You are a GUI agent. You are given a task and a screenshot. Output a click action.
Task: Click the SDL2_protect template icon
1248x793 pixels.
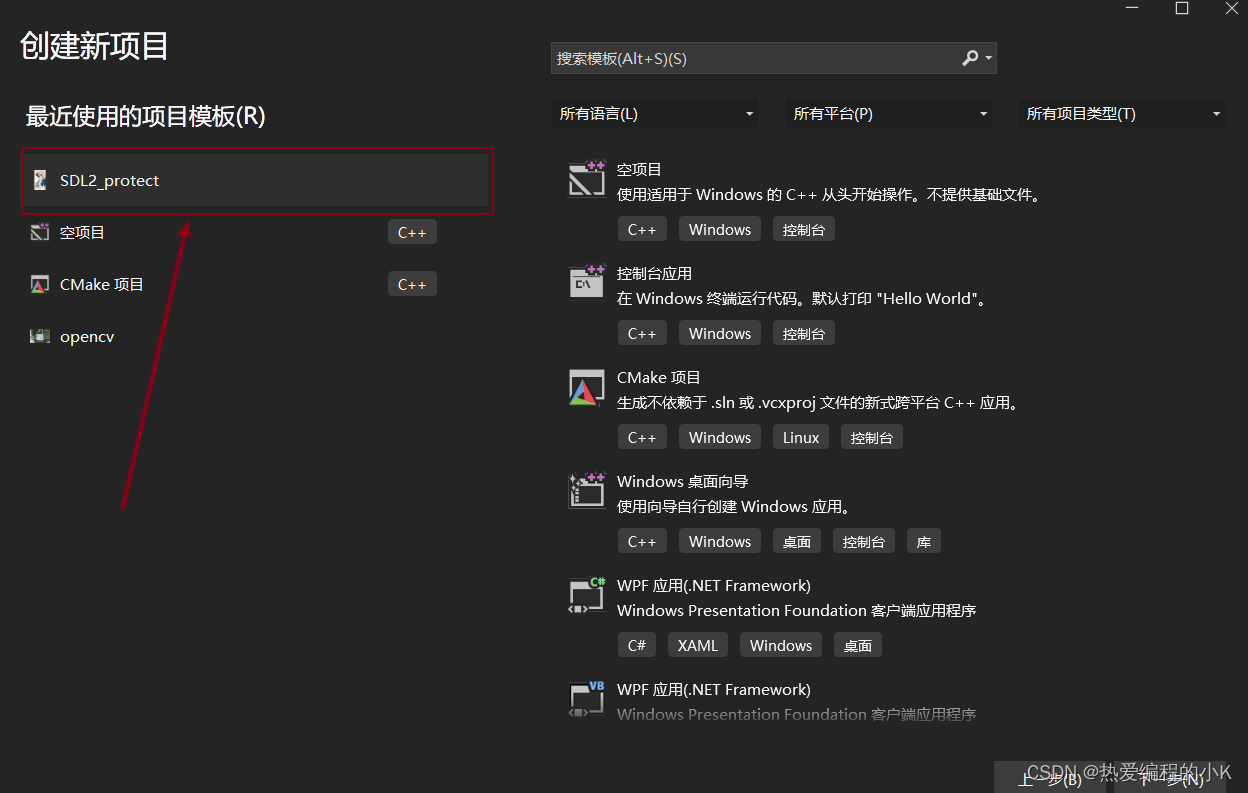pyautogui.click(x=40, y=180)
